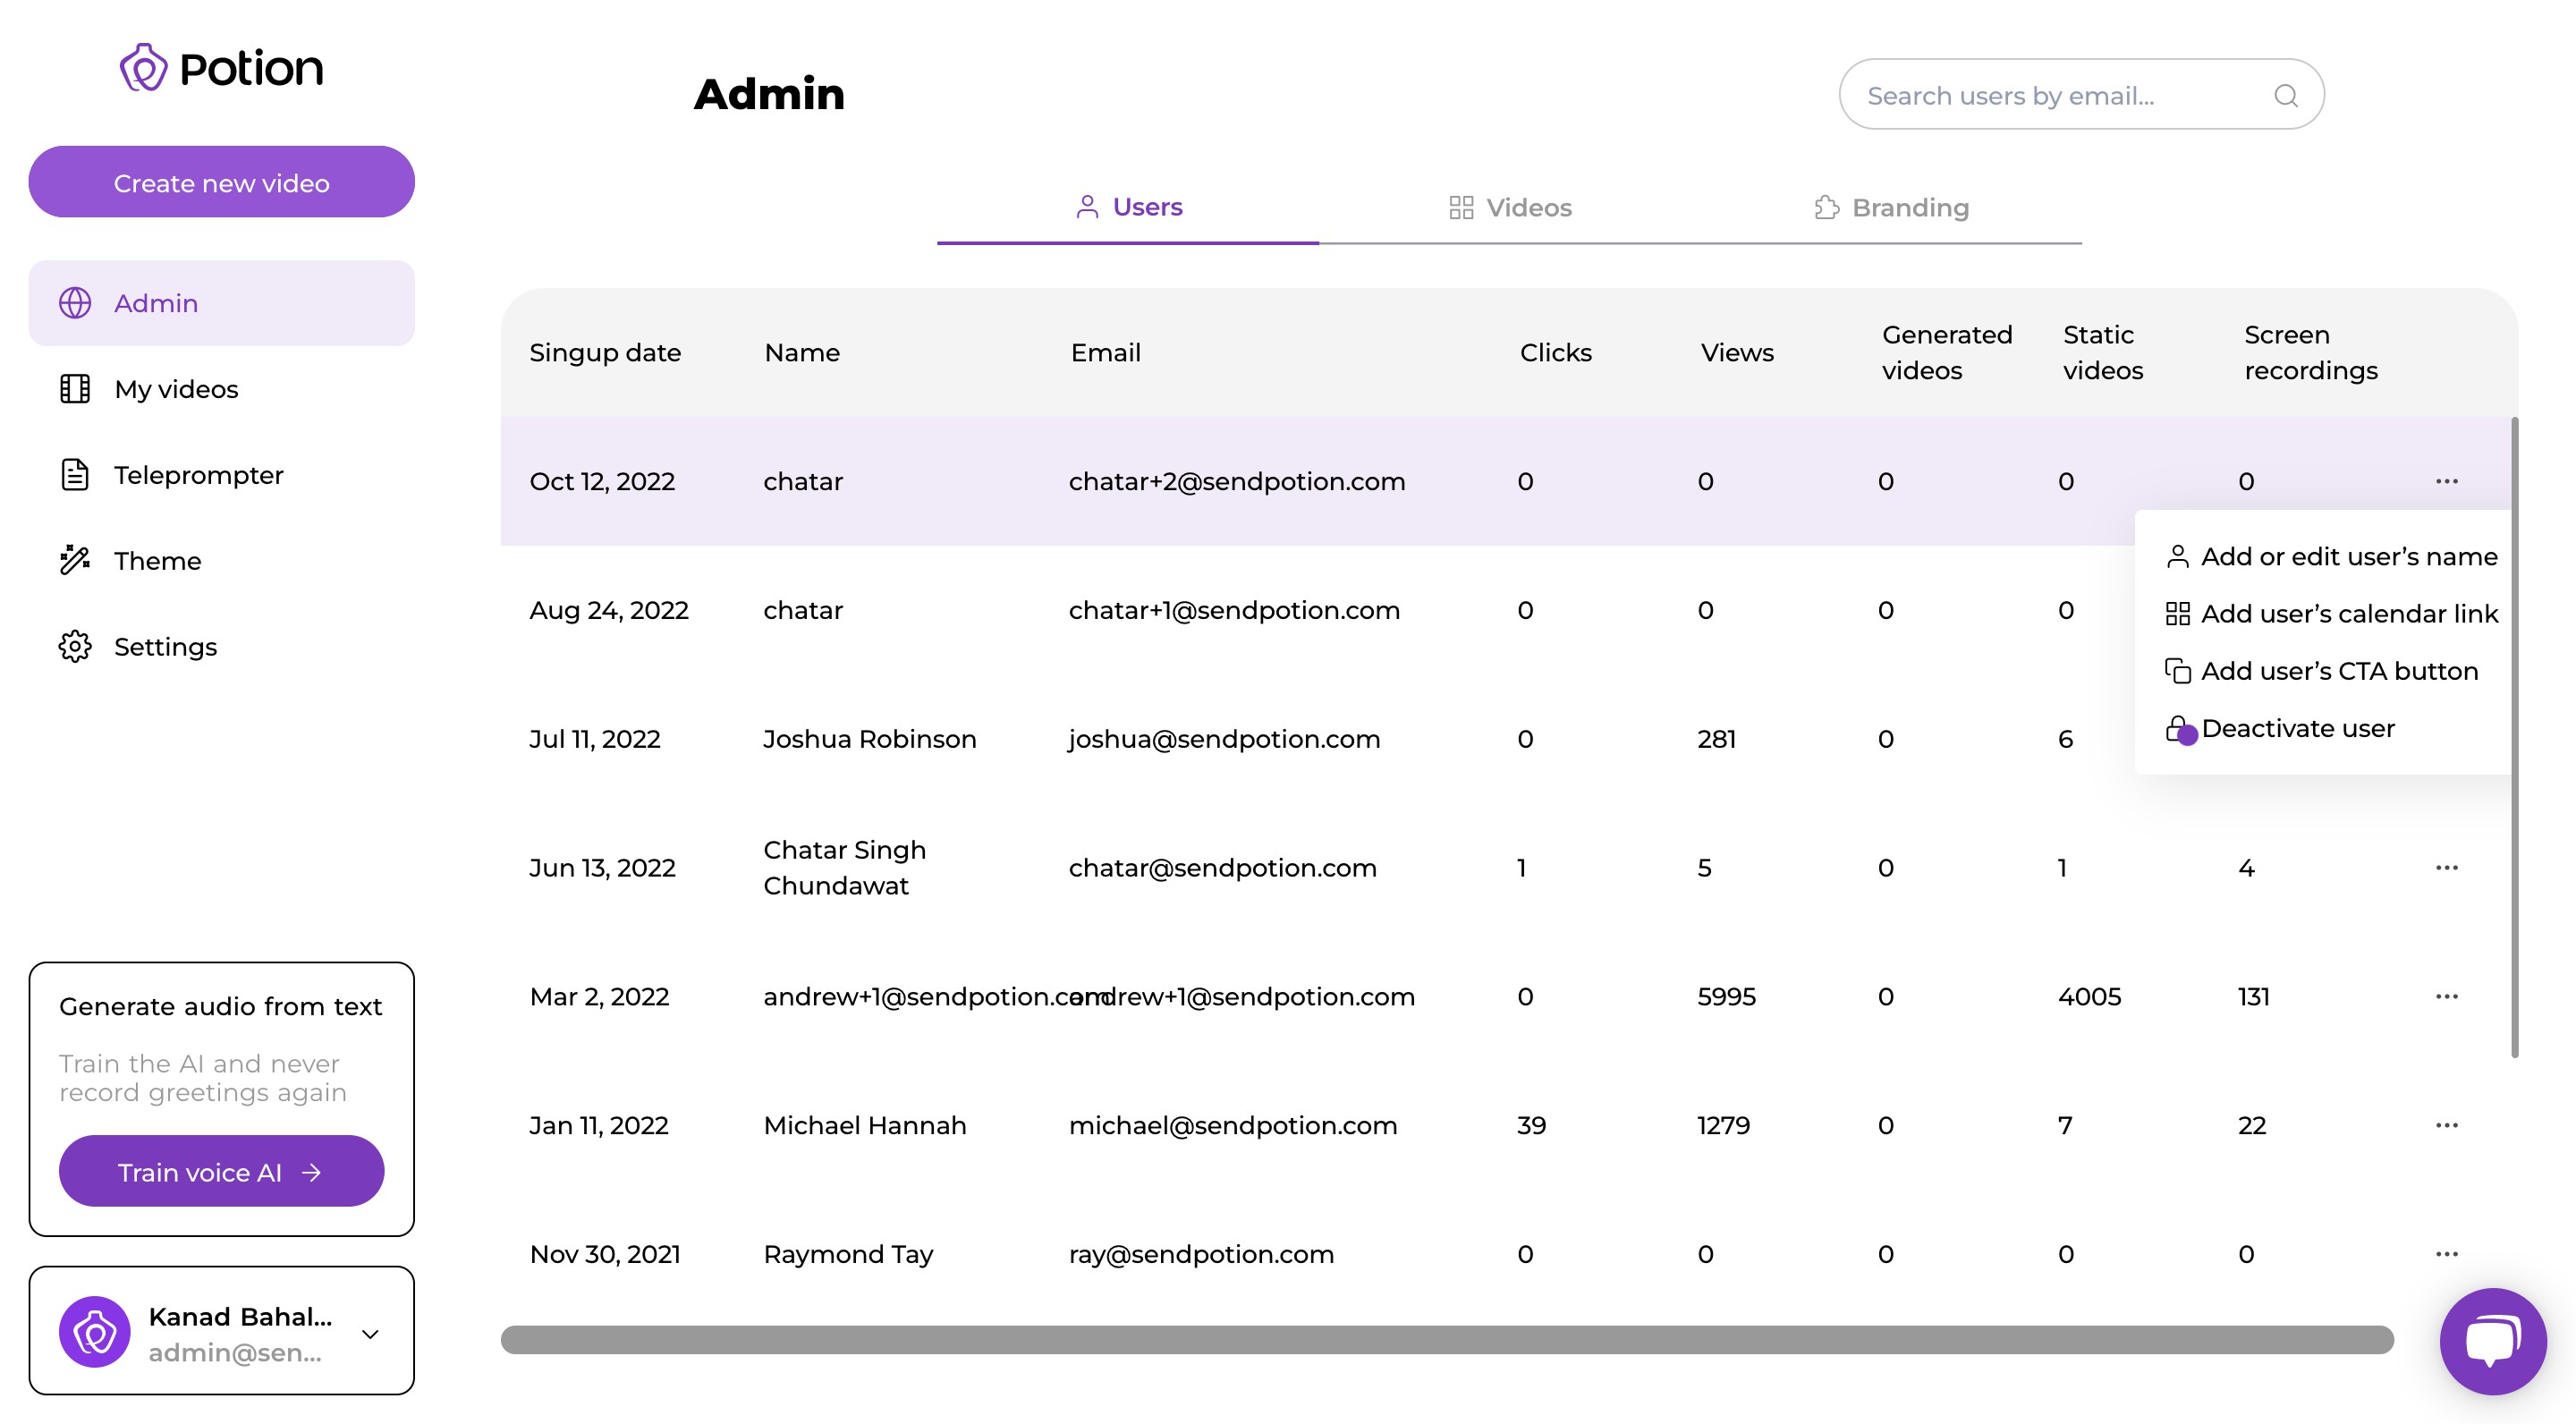Select Add user's calendar link
Viewport: 2576px width, 1424px height.
pos(2330,614)
